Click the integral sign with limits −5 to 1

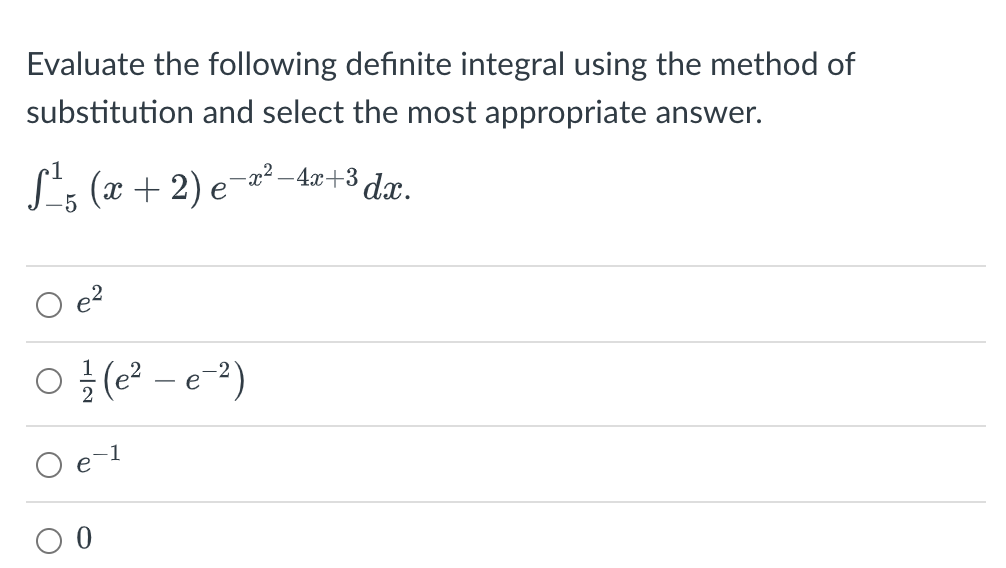coord(52,187)
